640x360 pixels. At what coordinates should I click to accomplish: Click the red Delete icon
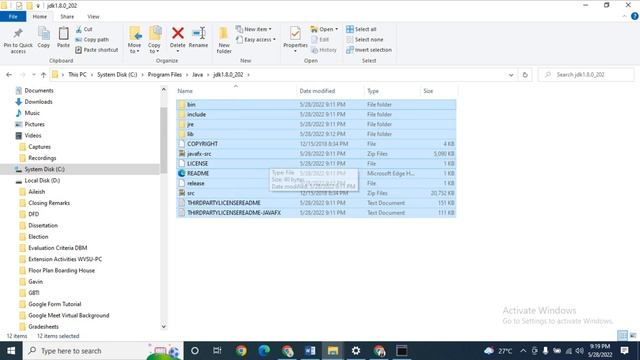click(x=178, y=33)
